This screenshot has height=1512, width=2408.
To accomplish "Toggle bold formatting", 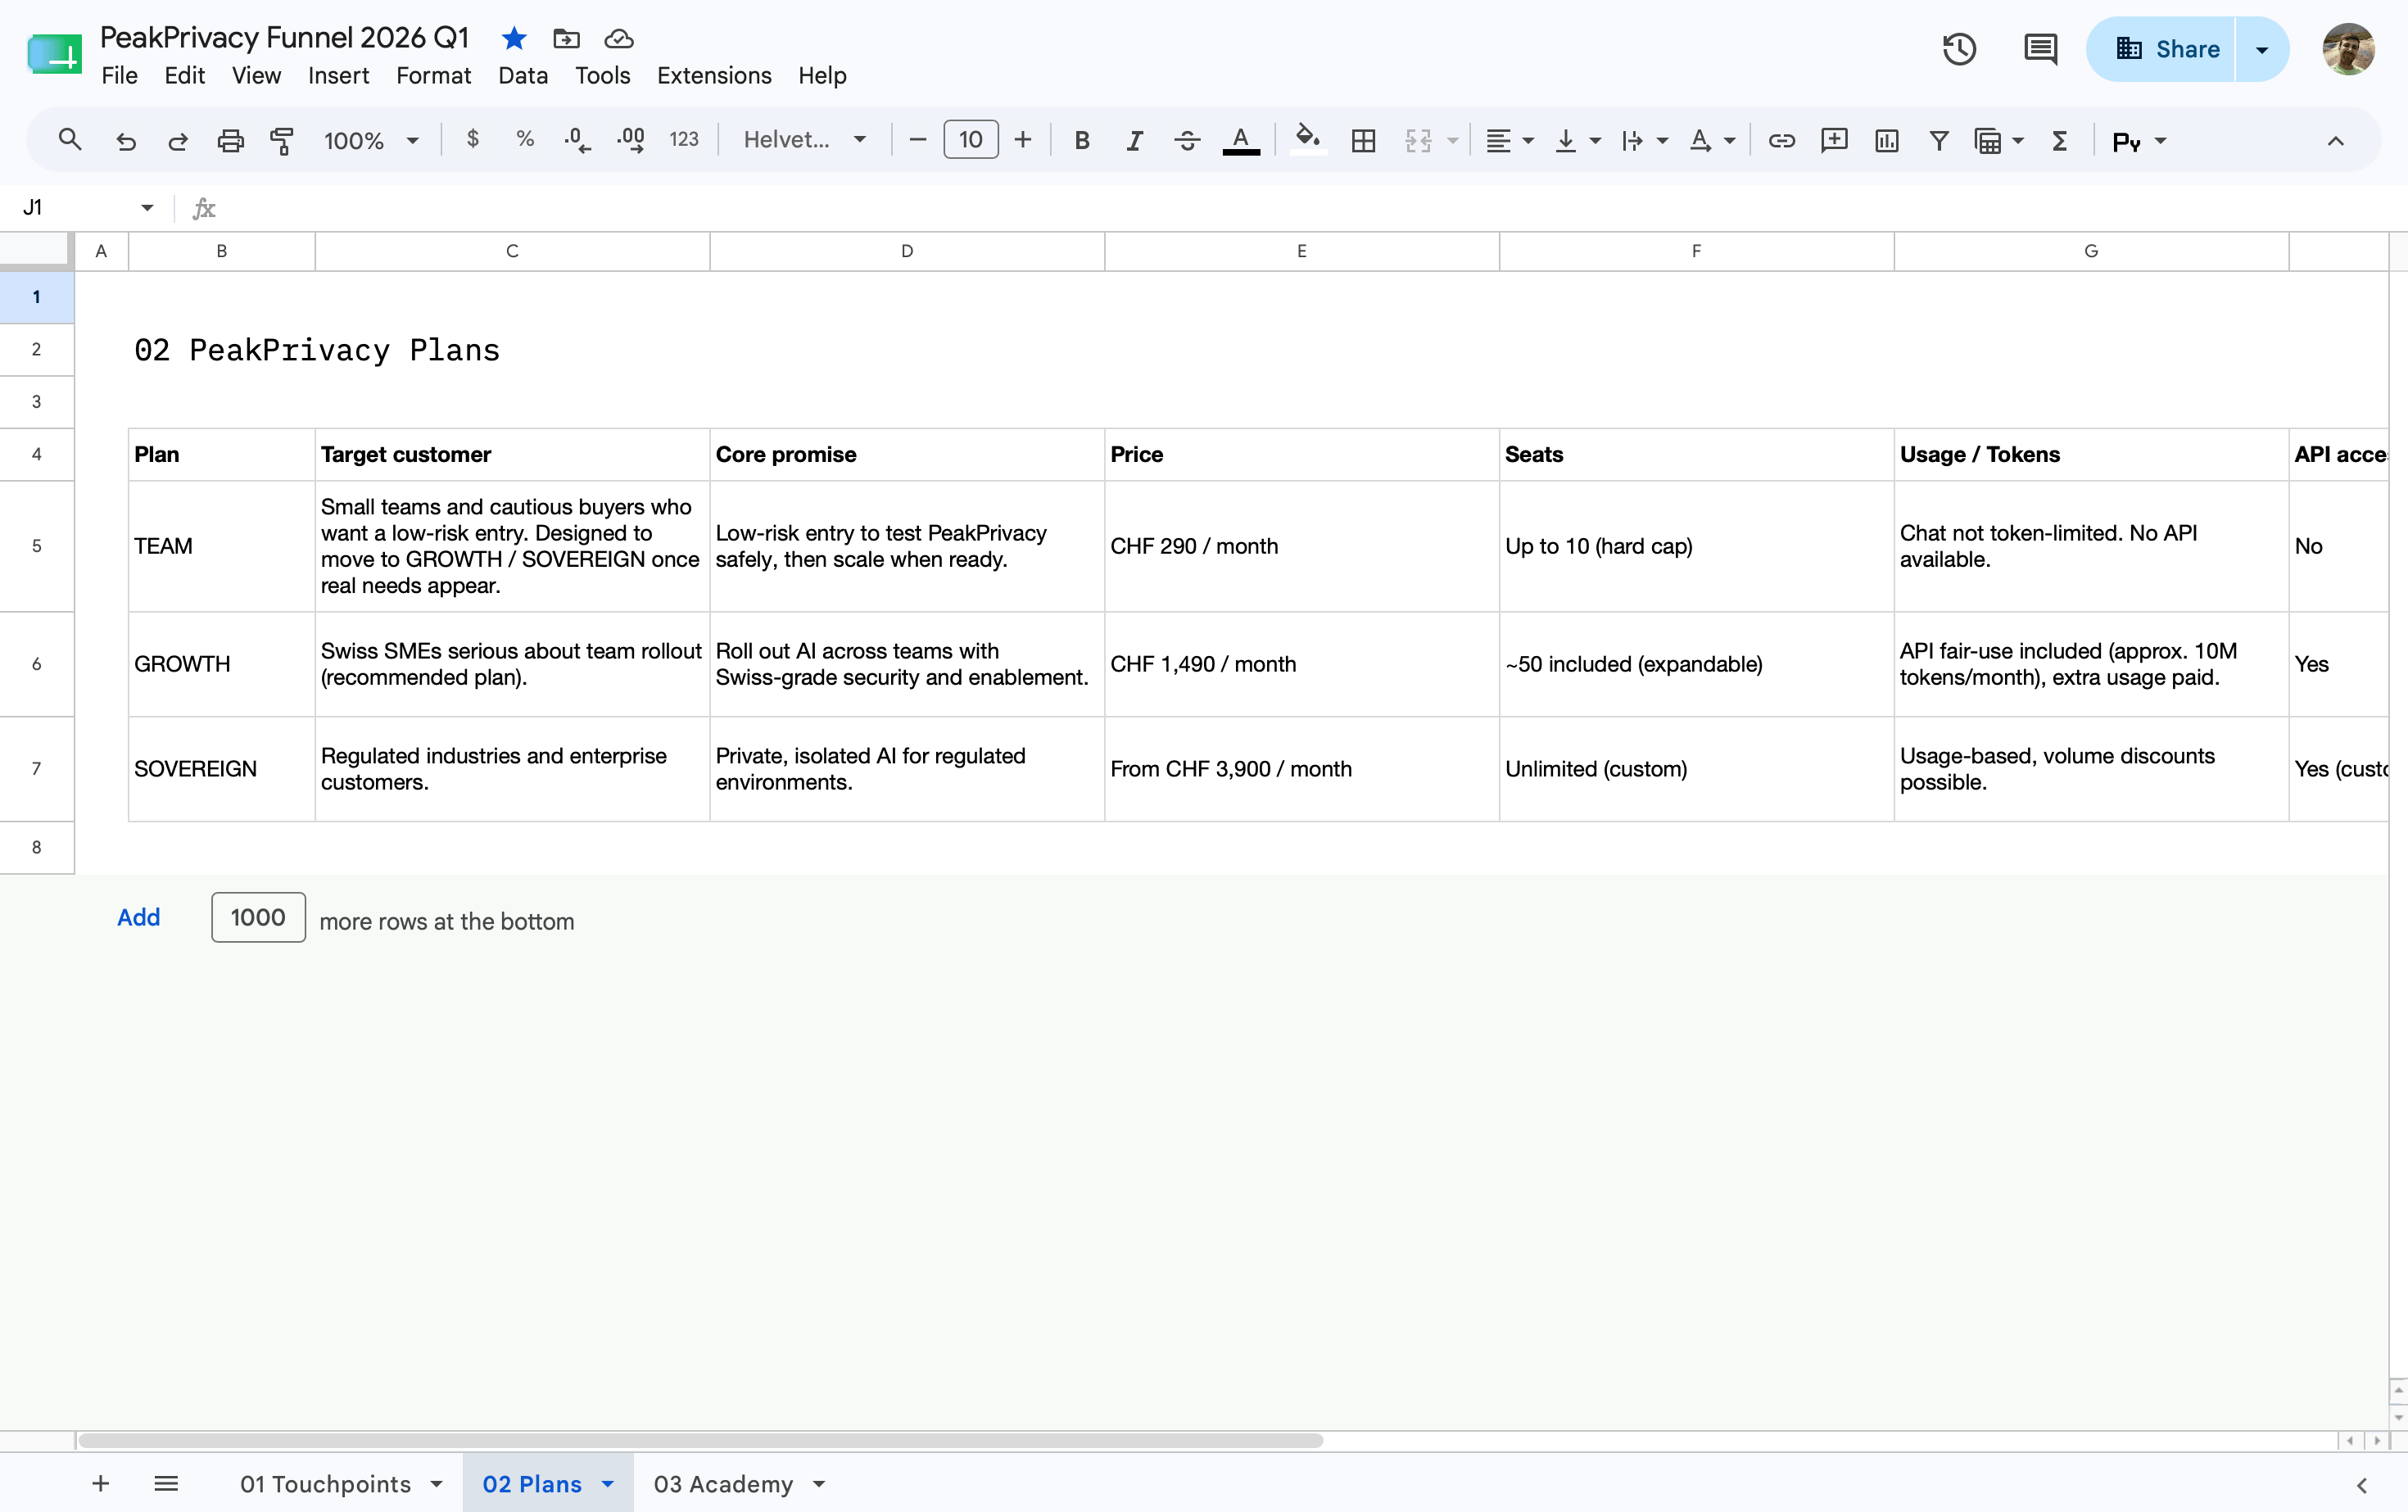I will click(x=1081, y=140).
